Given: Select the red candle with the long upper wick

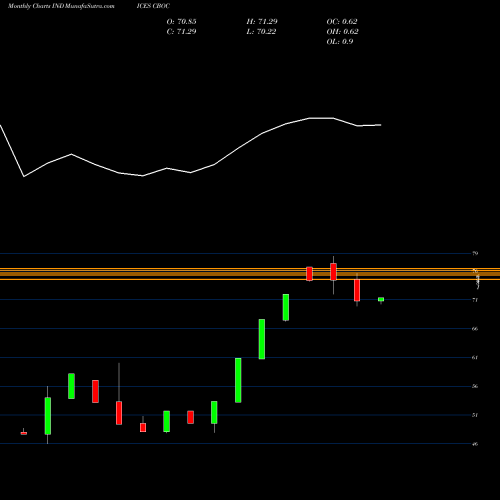Looking at the screenshot, I should click(x=119, y=413).
